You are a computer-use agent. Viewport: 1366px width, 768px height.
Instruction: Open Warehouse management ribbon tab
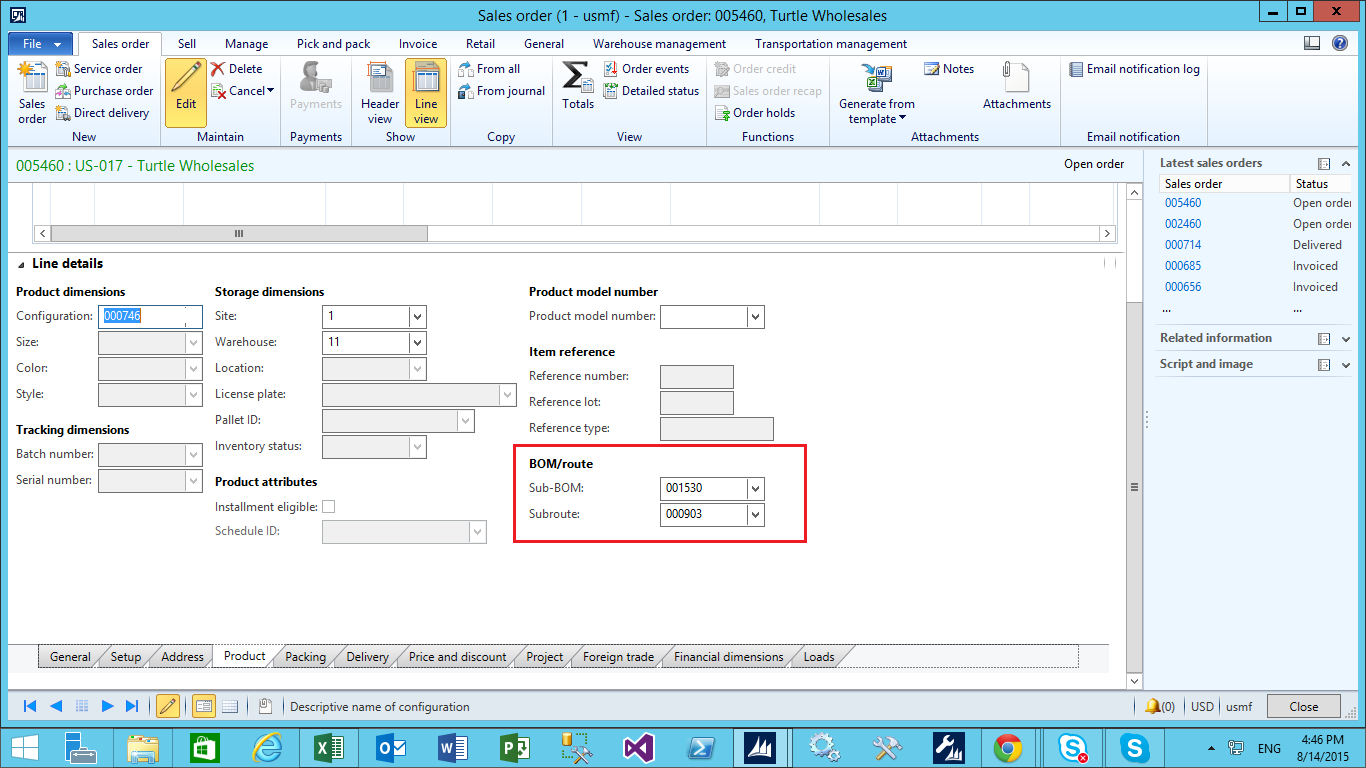pos(659,44)
